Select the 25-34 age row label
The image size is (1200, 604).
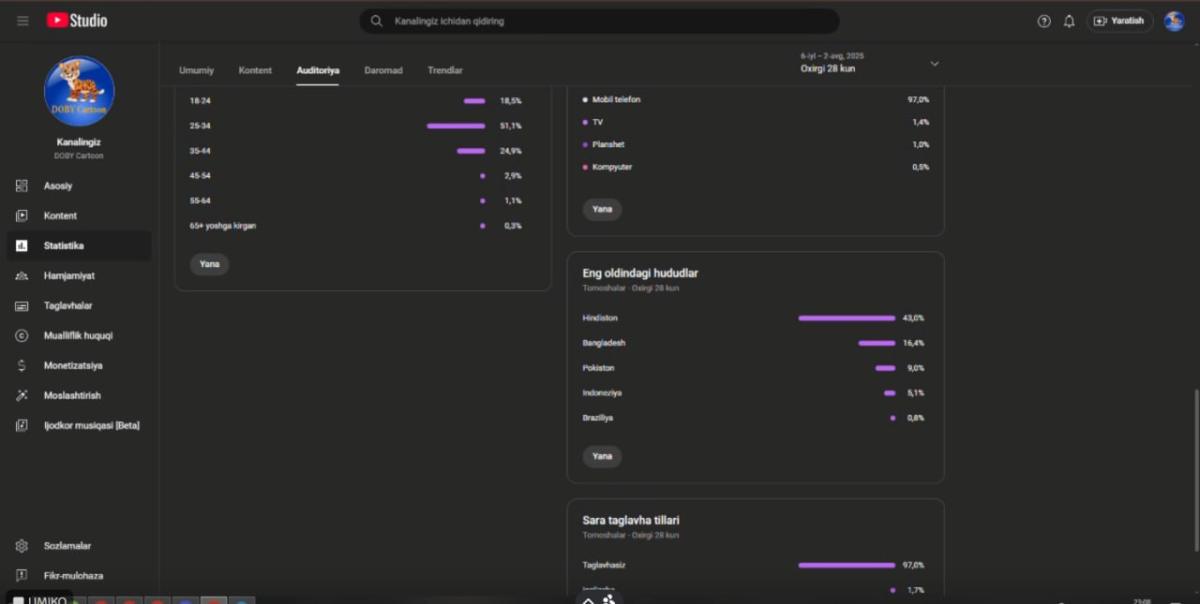(x=200, y=126)
